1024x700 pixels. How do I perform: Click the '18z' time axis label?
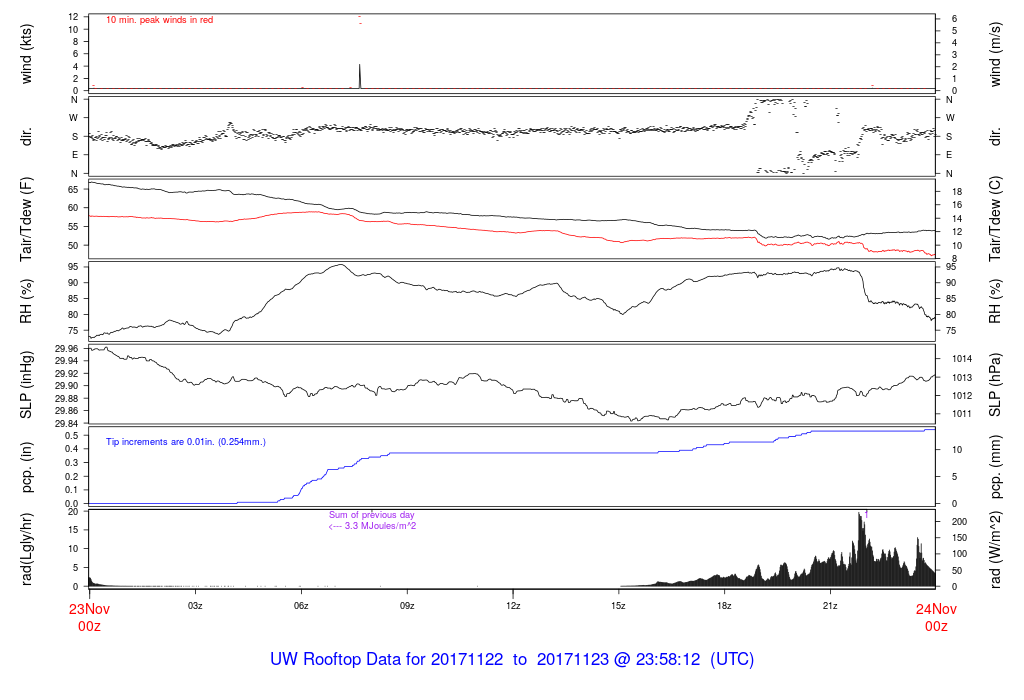724,606
